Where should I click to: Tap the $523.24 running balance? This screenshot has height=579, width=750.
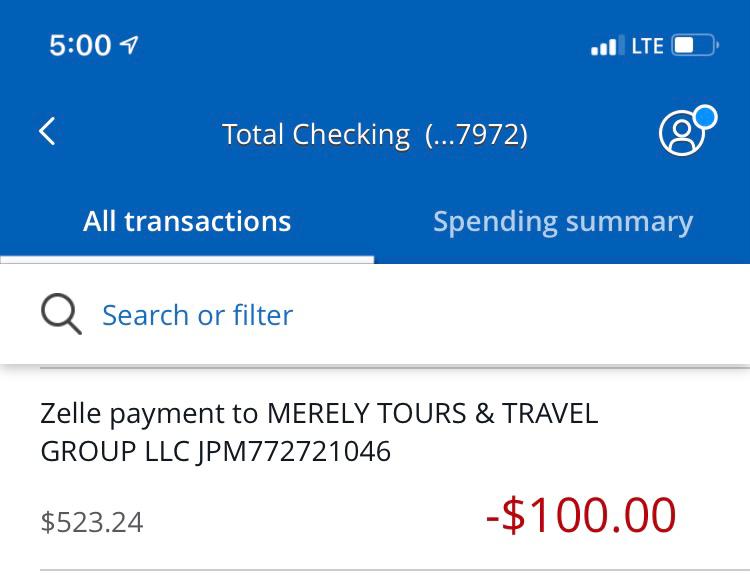click(x=92, y=522)
